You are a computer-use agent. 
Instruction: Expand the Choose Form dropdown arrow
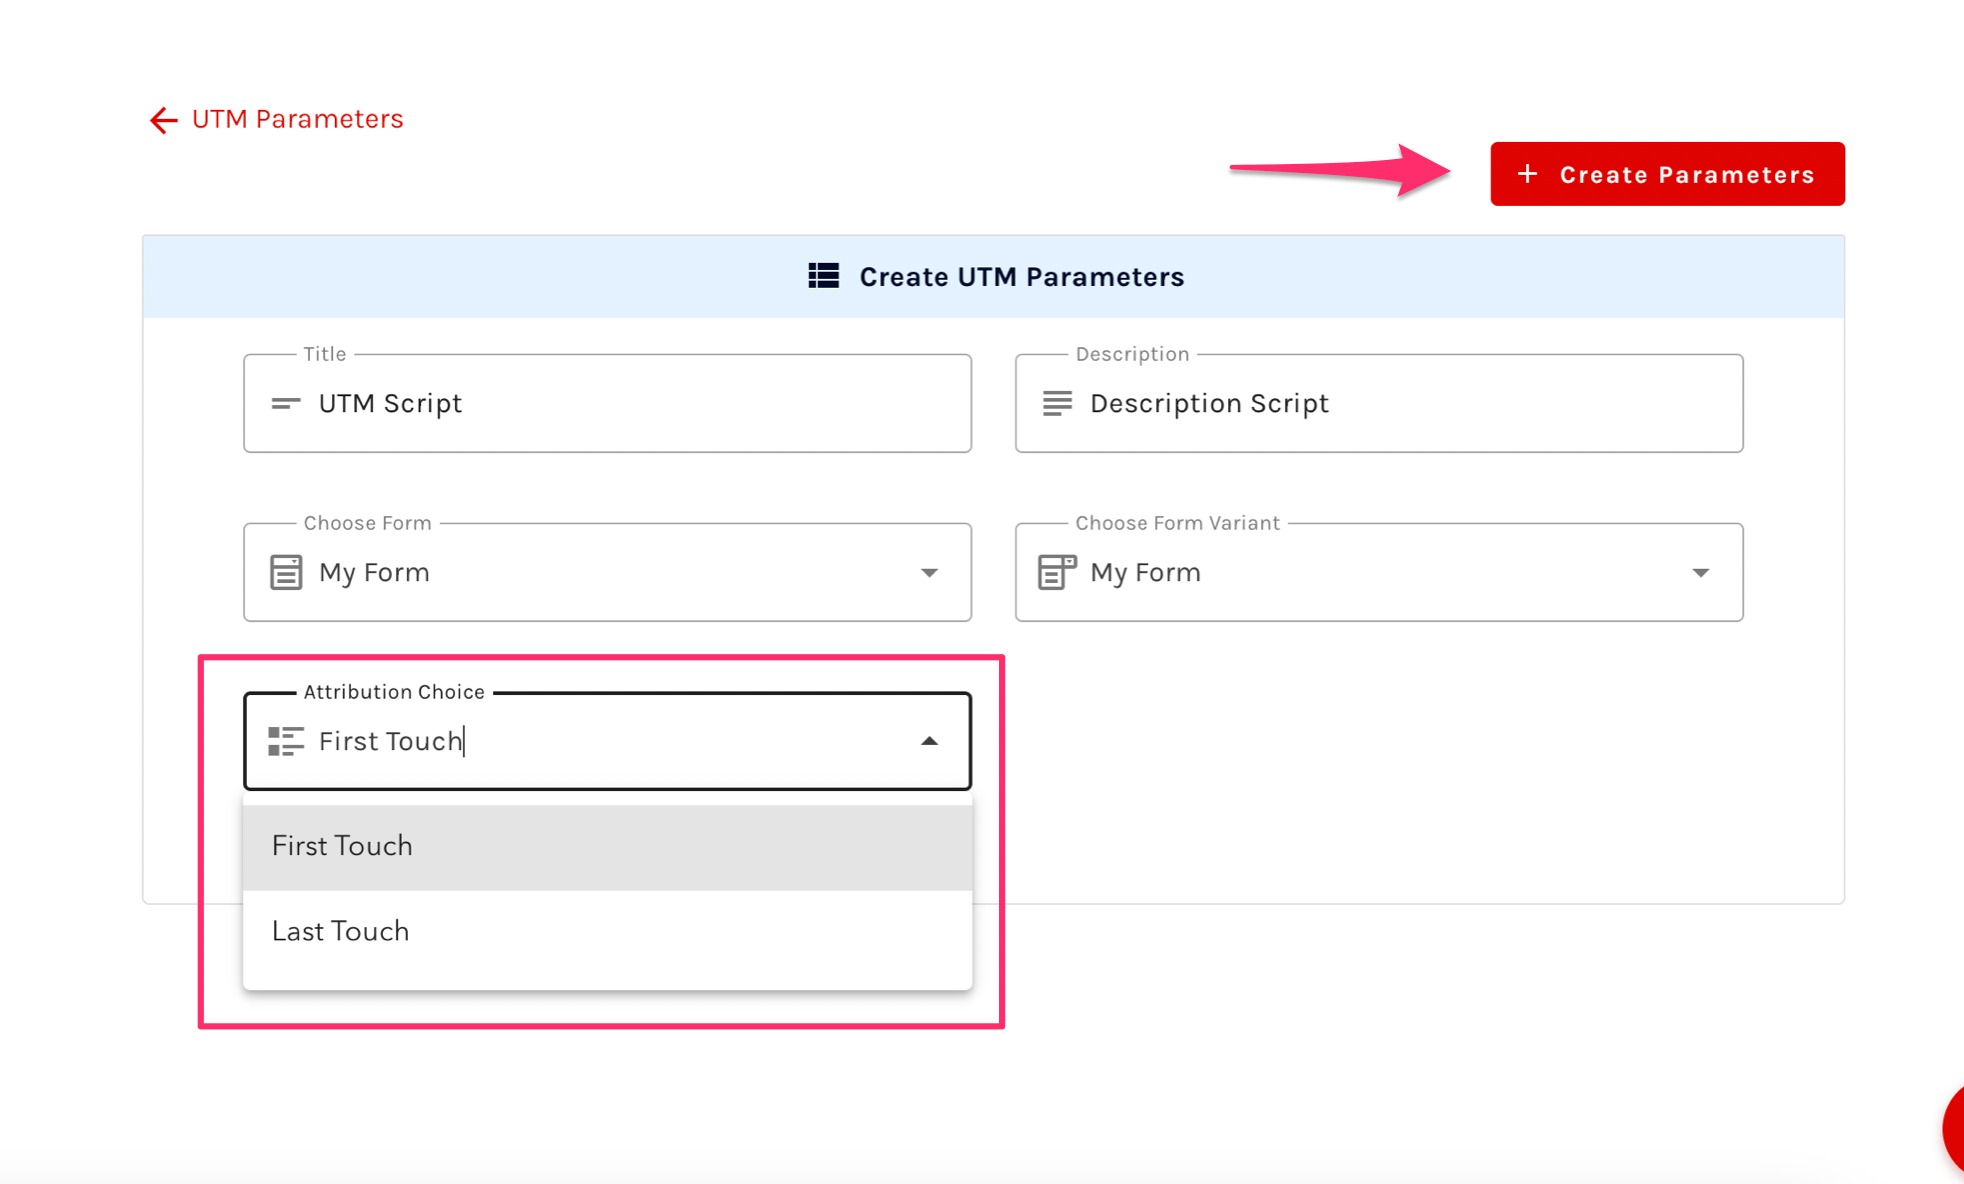[x=929, y=573]
